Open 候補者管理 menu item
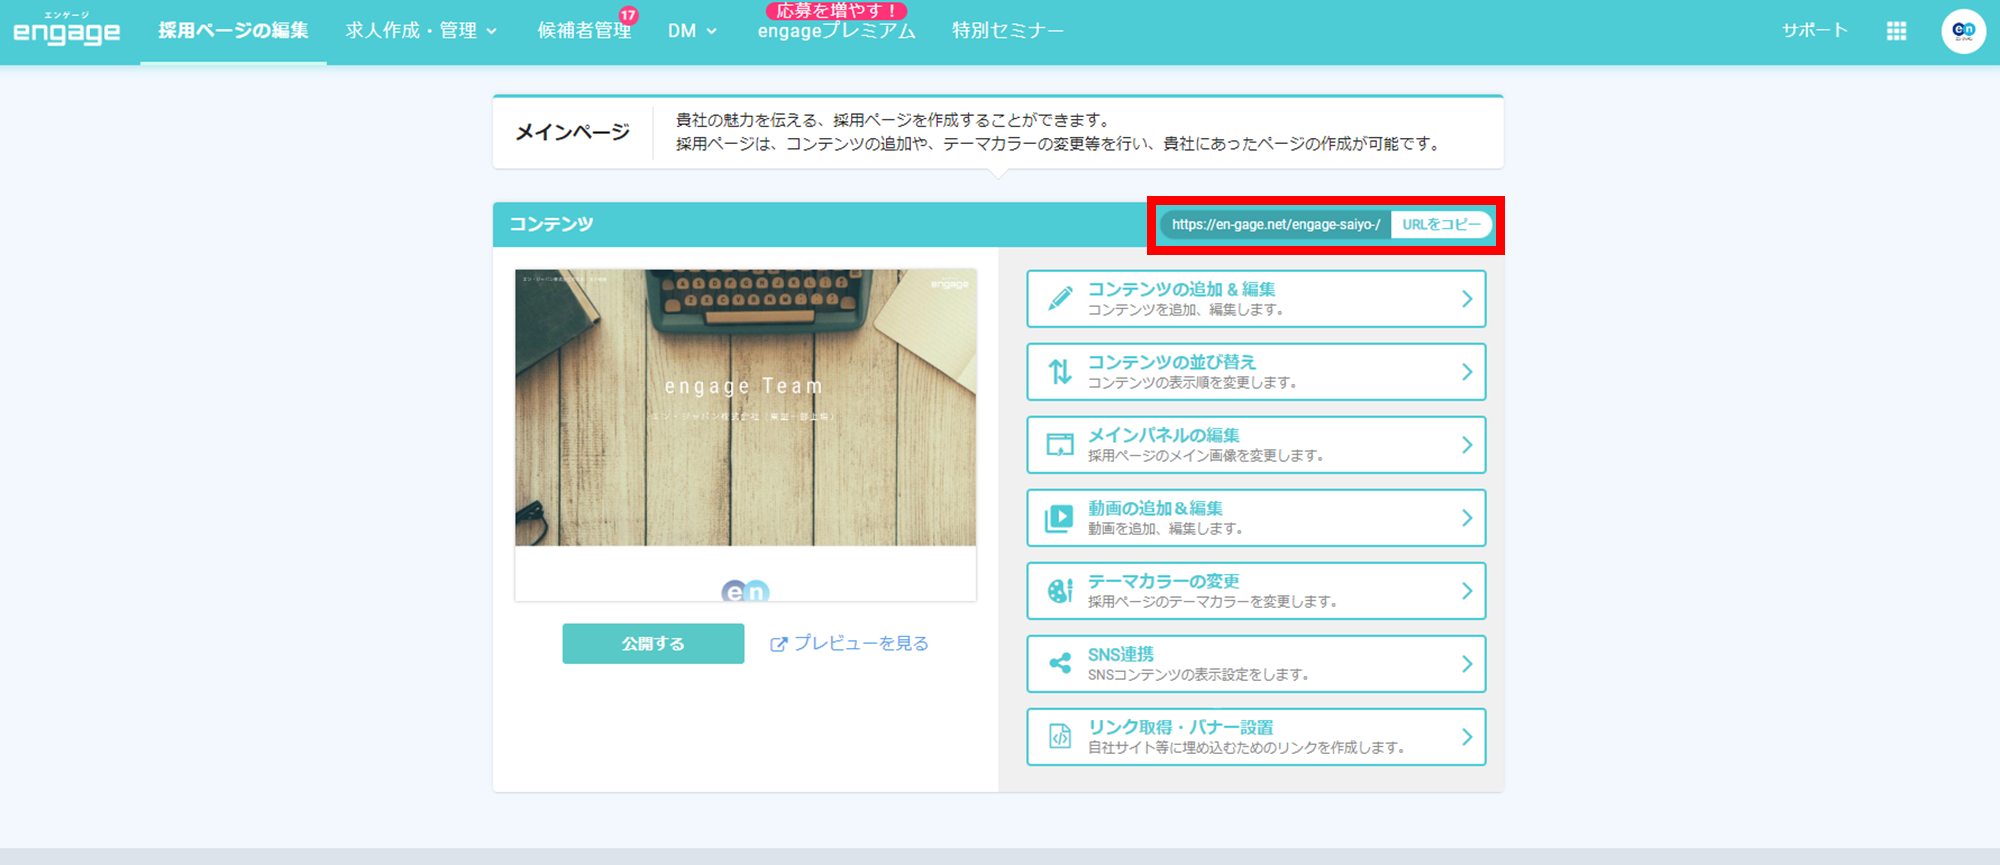The image size is (2000, 865). pyautogui.click(x=584, y=31)
